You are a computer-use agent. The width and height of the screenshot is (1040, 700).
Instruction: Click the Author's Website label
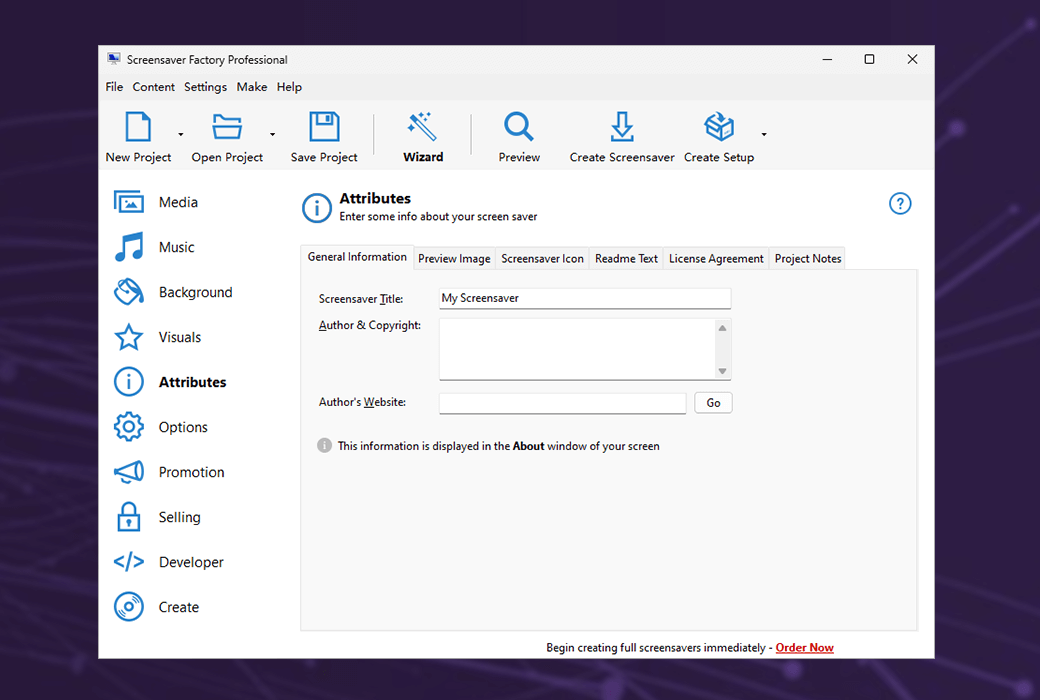point(362,402)
